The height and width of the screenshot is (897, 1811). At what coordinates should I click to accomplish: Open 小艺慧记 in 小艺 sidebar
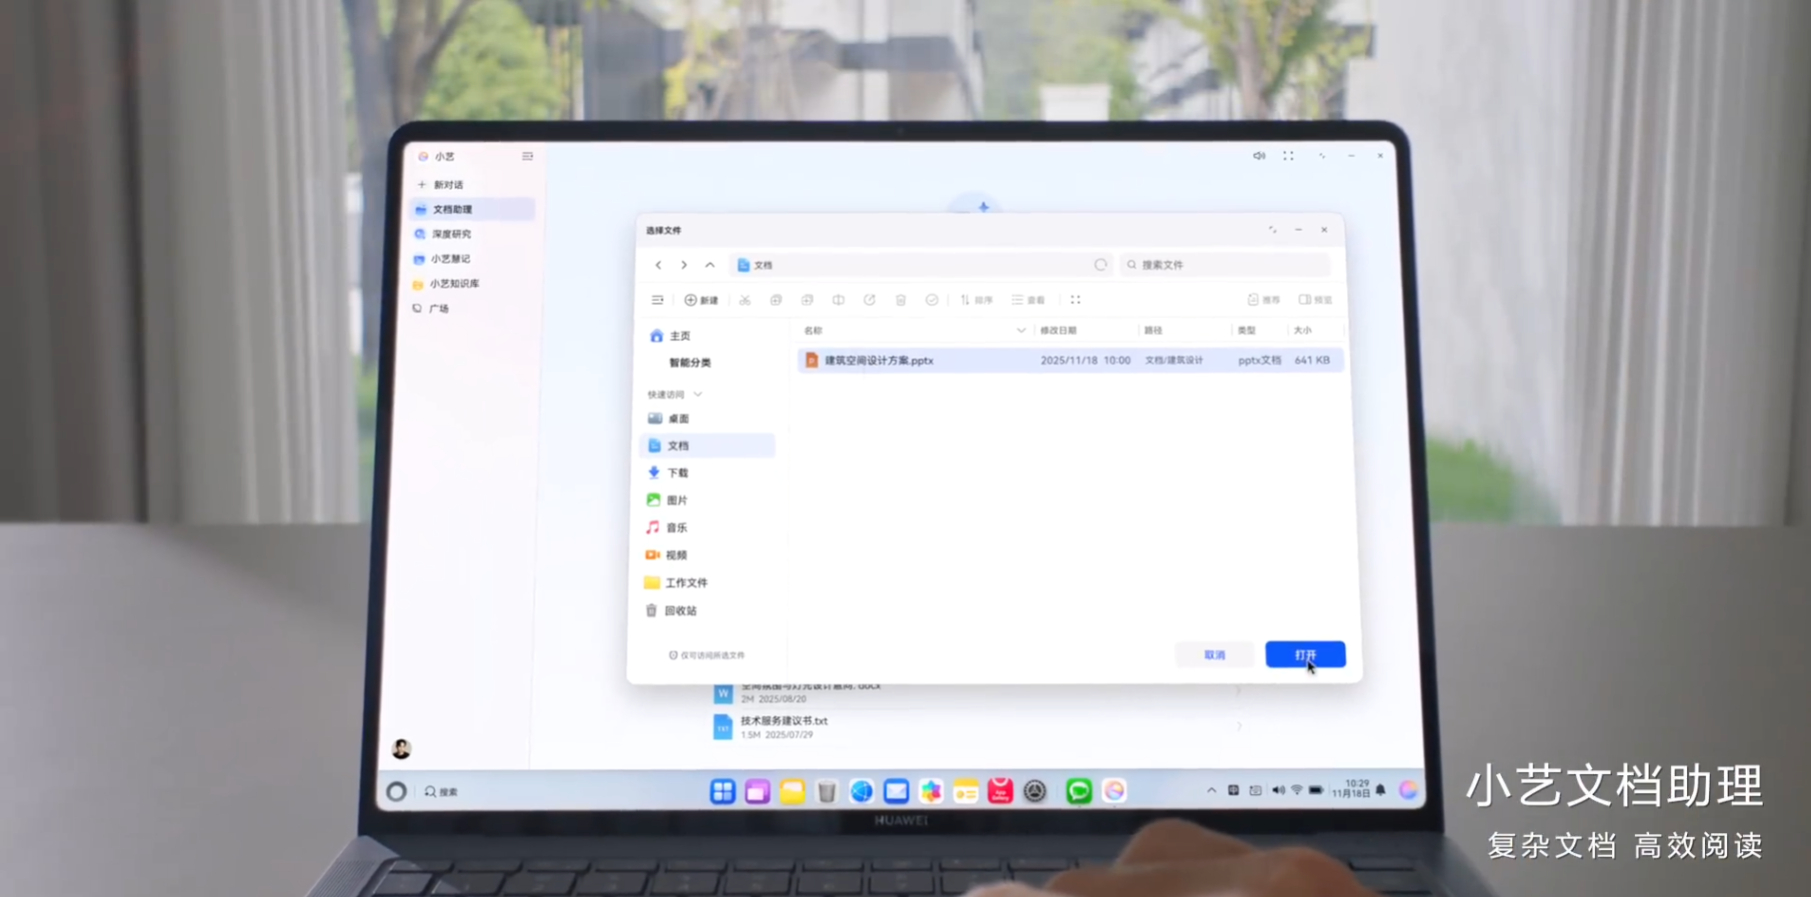[x=442, y=259]
